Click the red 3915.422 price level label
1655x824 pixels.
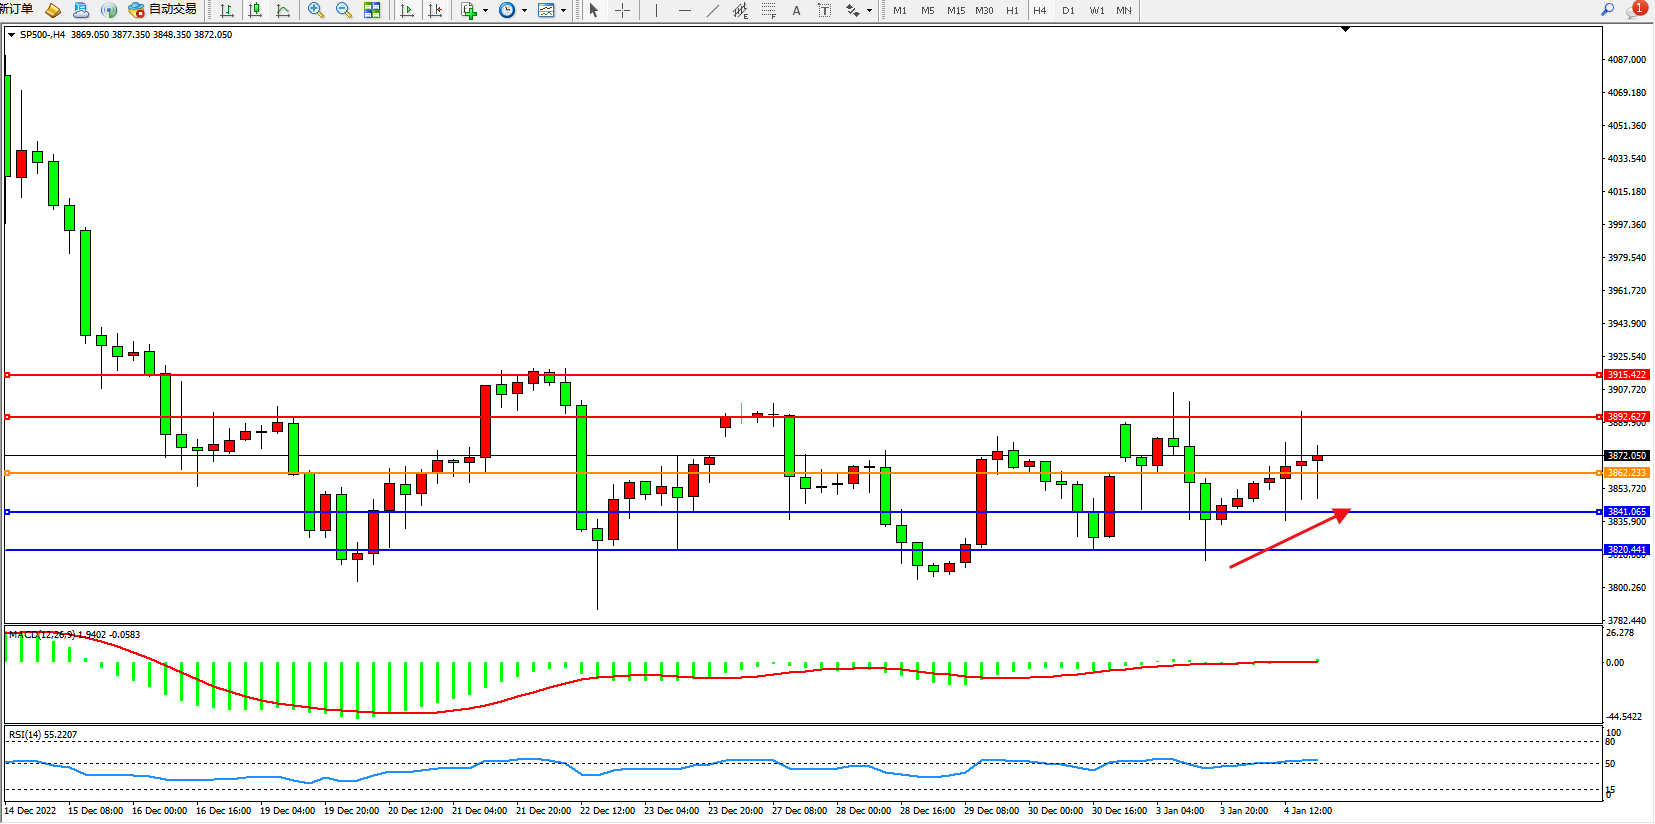coord(1626,375)
